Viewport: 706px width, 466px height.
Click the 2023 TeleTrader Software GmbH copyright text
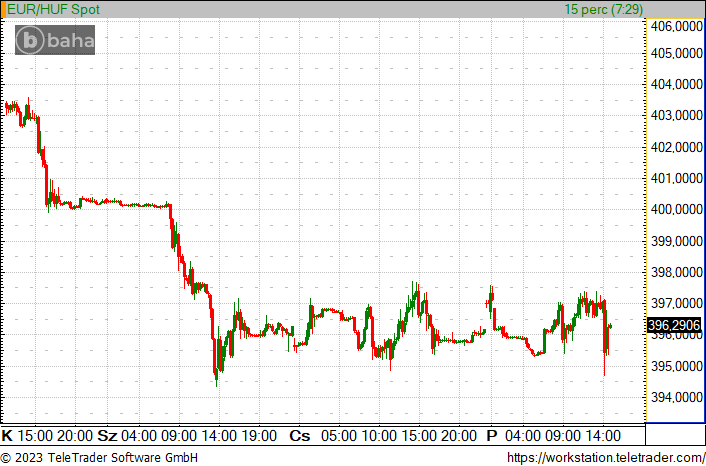pos(99,458)
